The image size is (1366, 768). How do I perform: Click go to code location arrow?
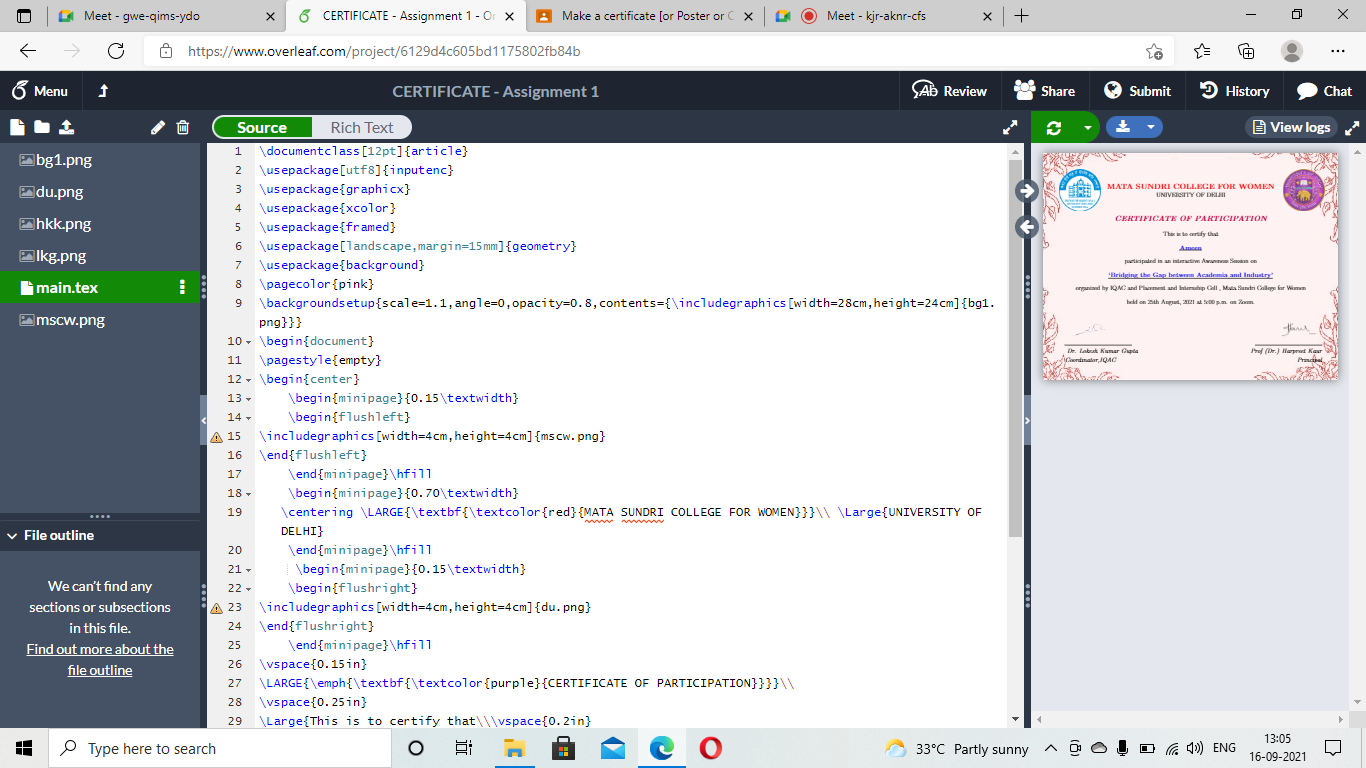pyautogui.click(x=1026, y=227)
